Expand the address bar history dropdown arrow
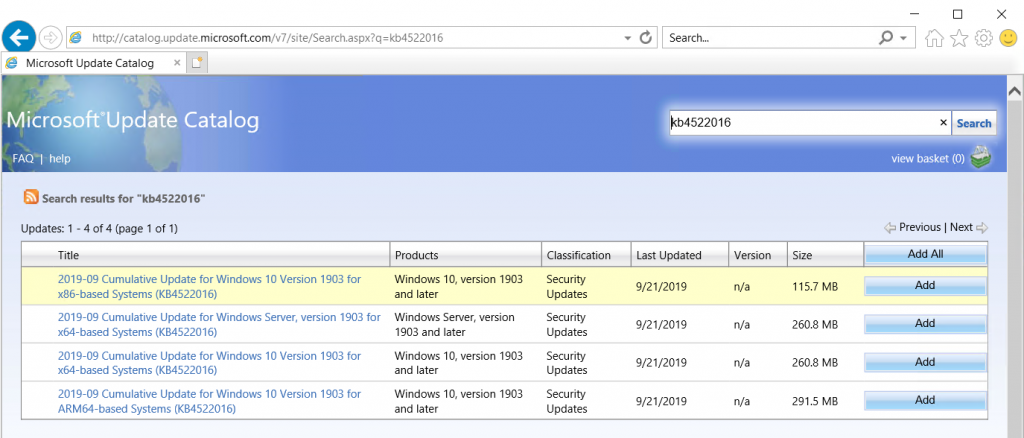The height and width of the screenshot is (438, 1024). click(x=628, y=38)
